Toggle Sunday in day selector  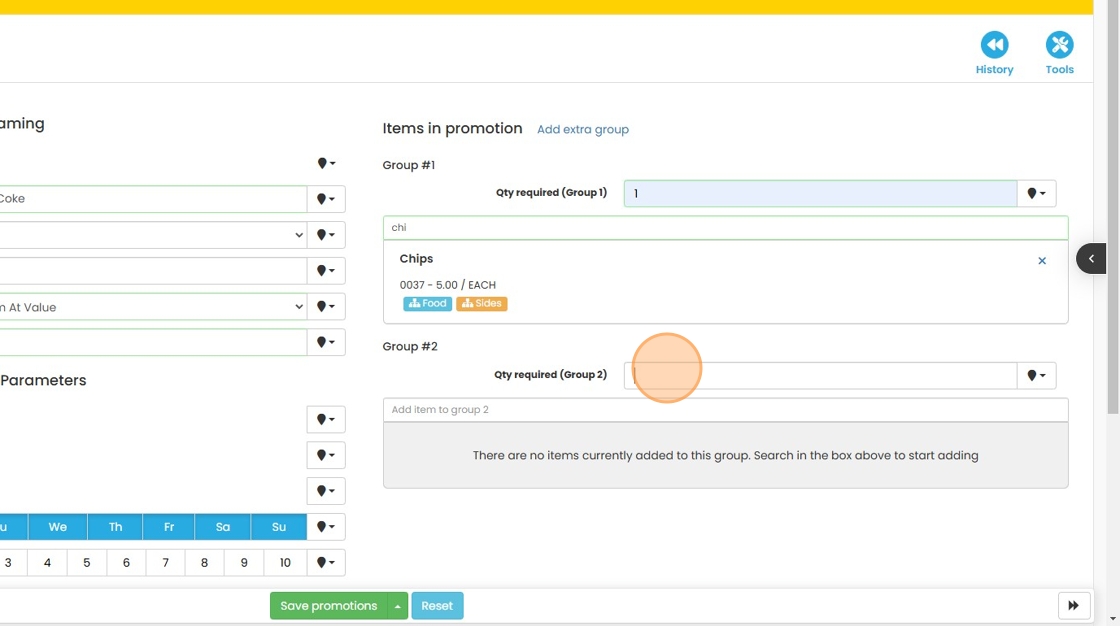point(279,527)
